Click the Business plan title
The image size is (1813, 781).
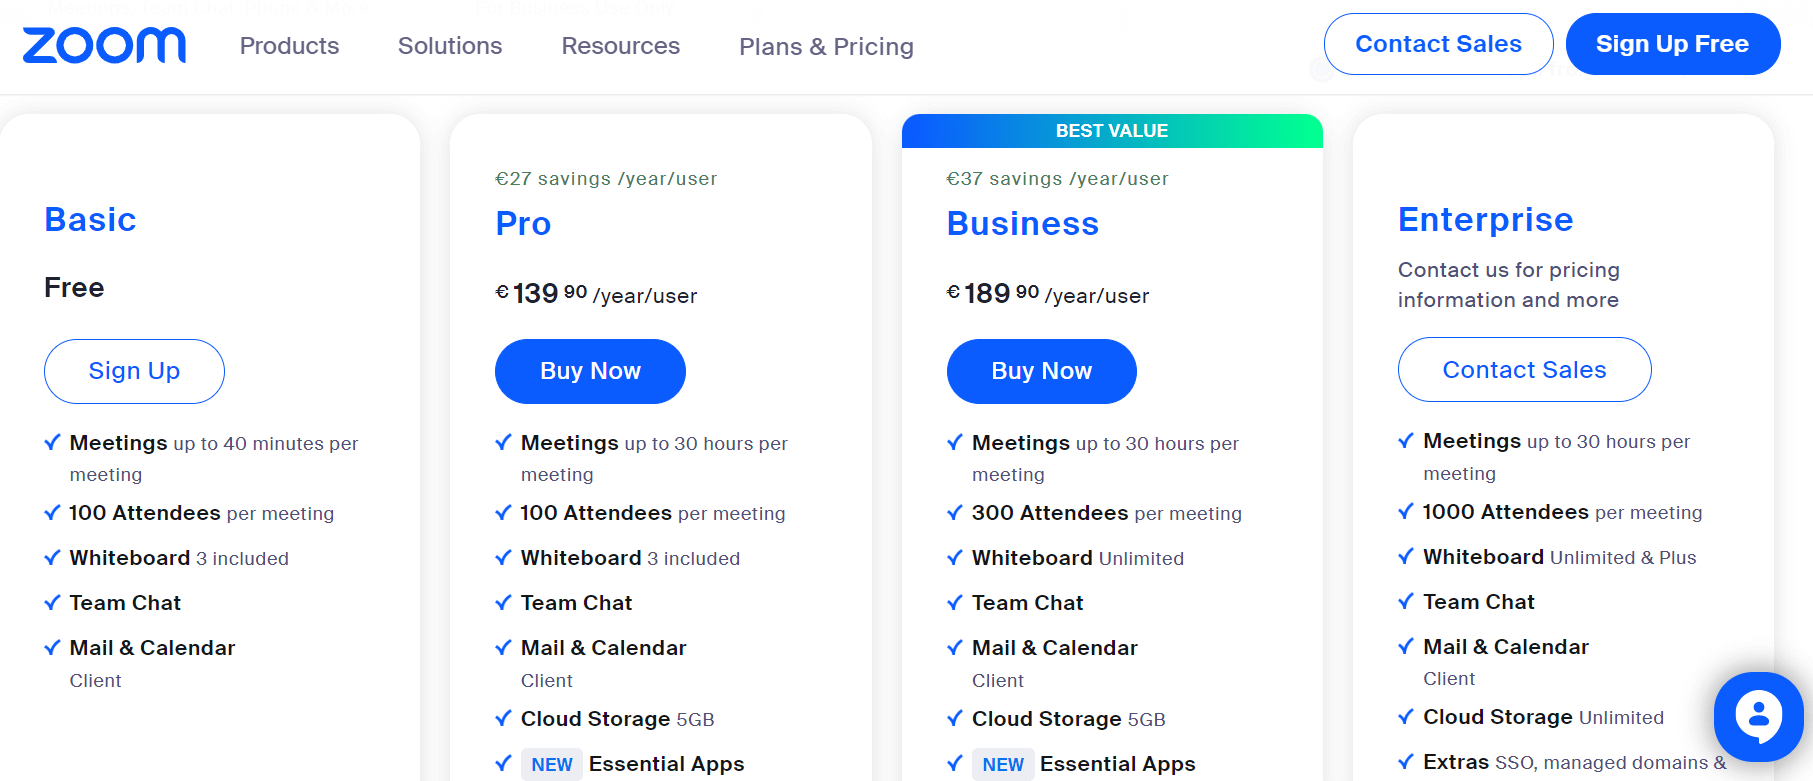(x=1022, y=223)
